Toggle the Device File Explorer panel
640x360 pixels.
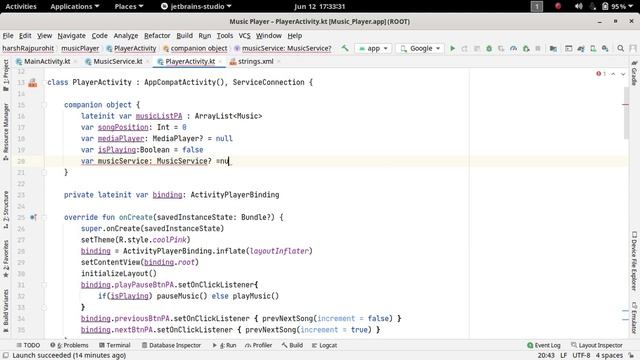point(634,260)
